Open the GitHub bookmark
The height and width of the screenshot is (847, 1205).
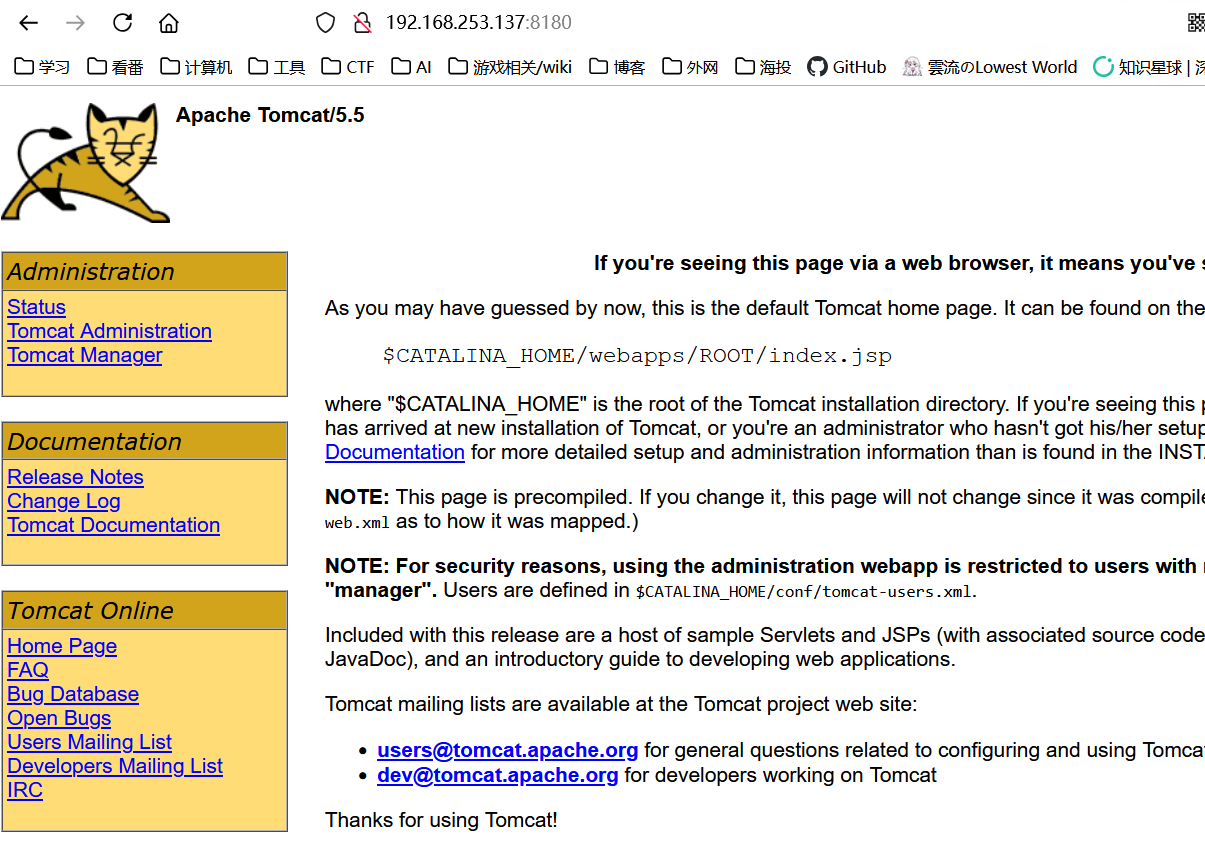pyautogui.click(x=847, y=67)
